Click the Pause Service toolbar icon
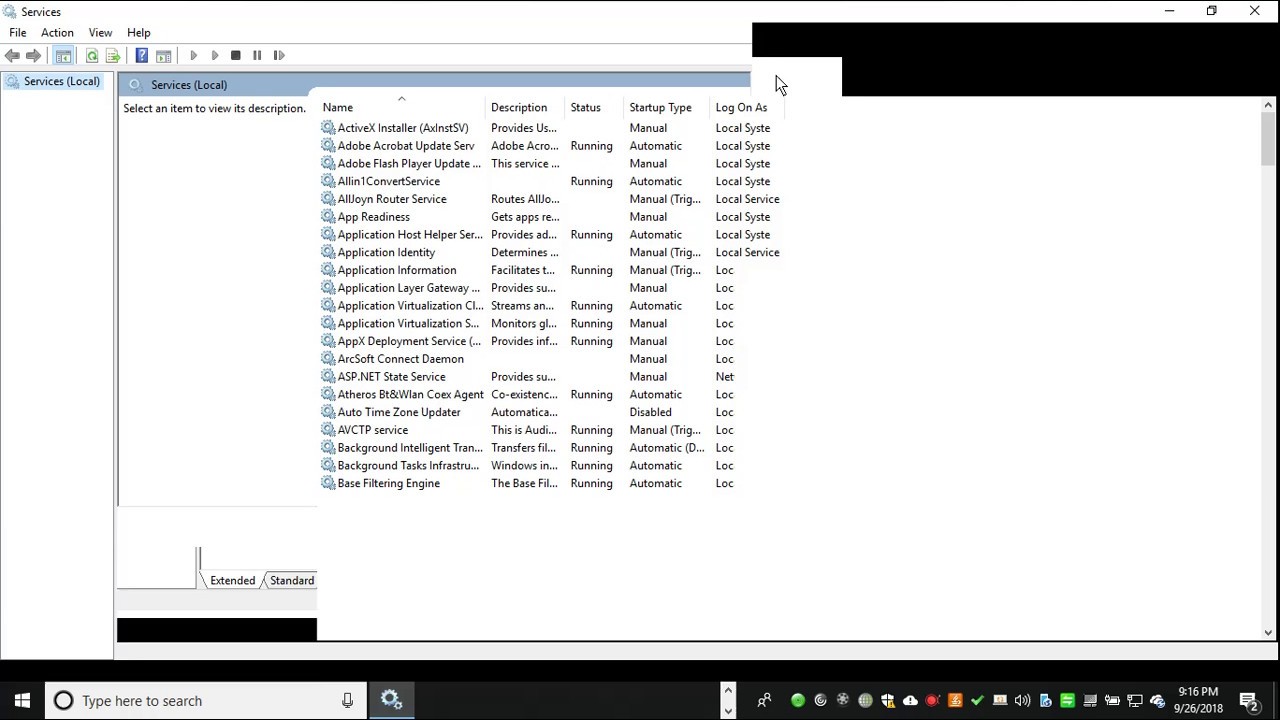1280x720 pixels. tap(257, 56)
